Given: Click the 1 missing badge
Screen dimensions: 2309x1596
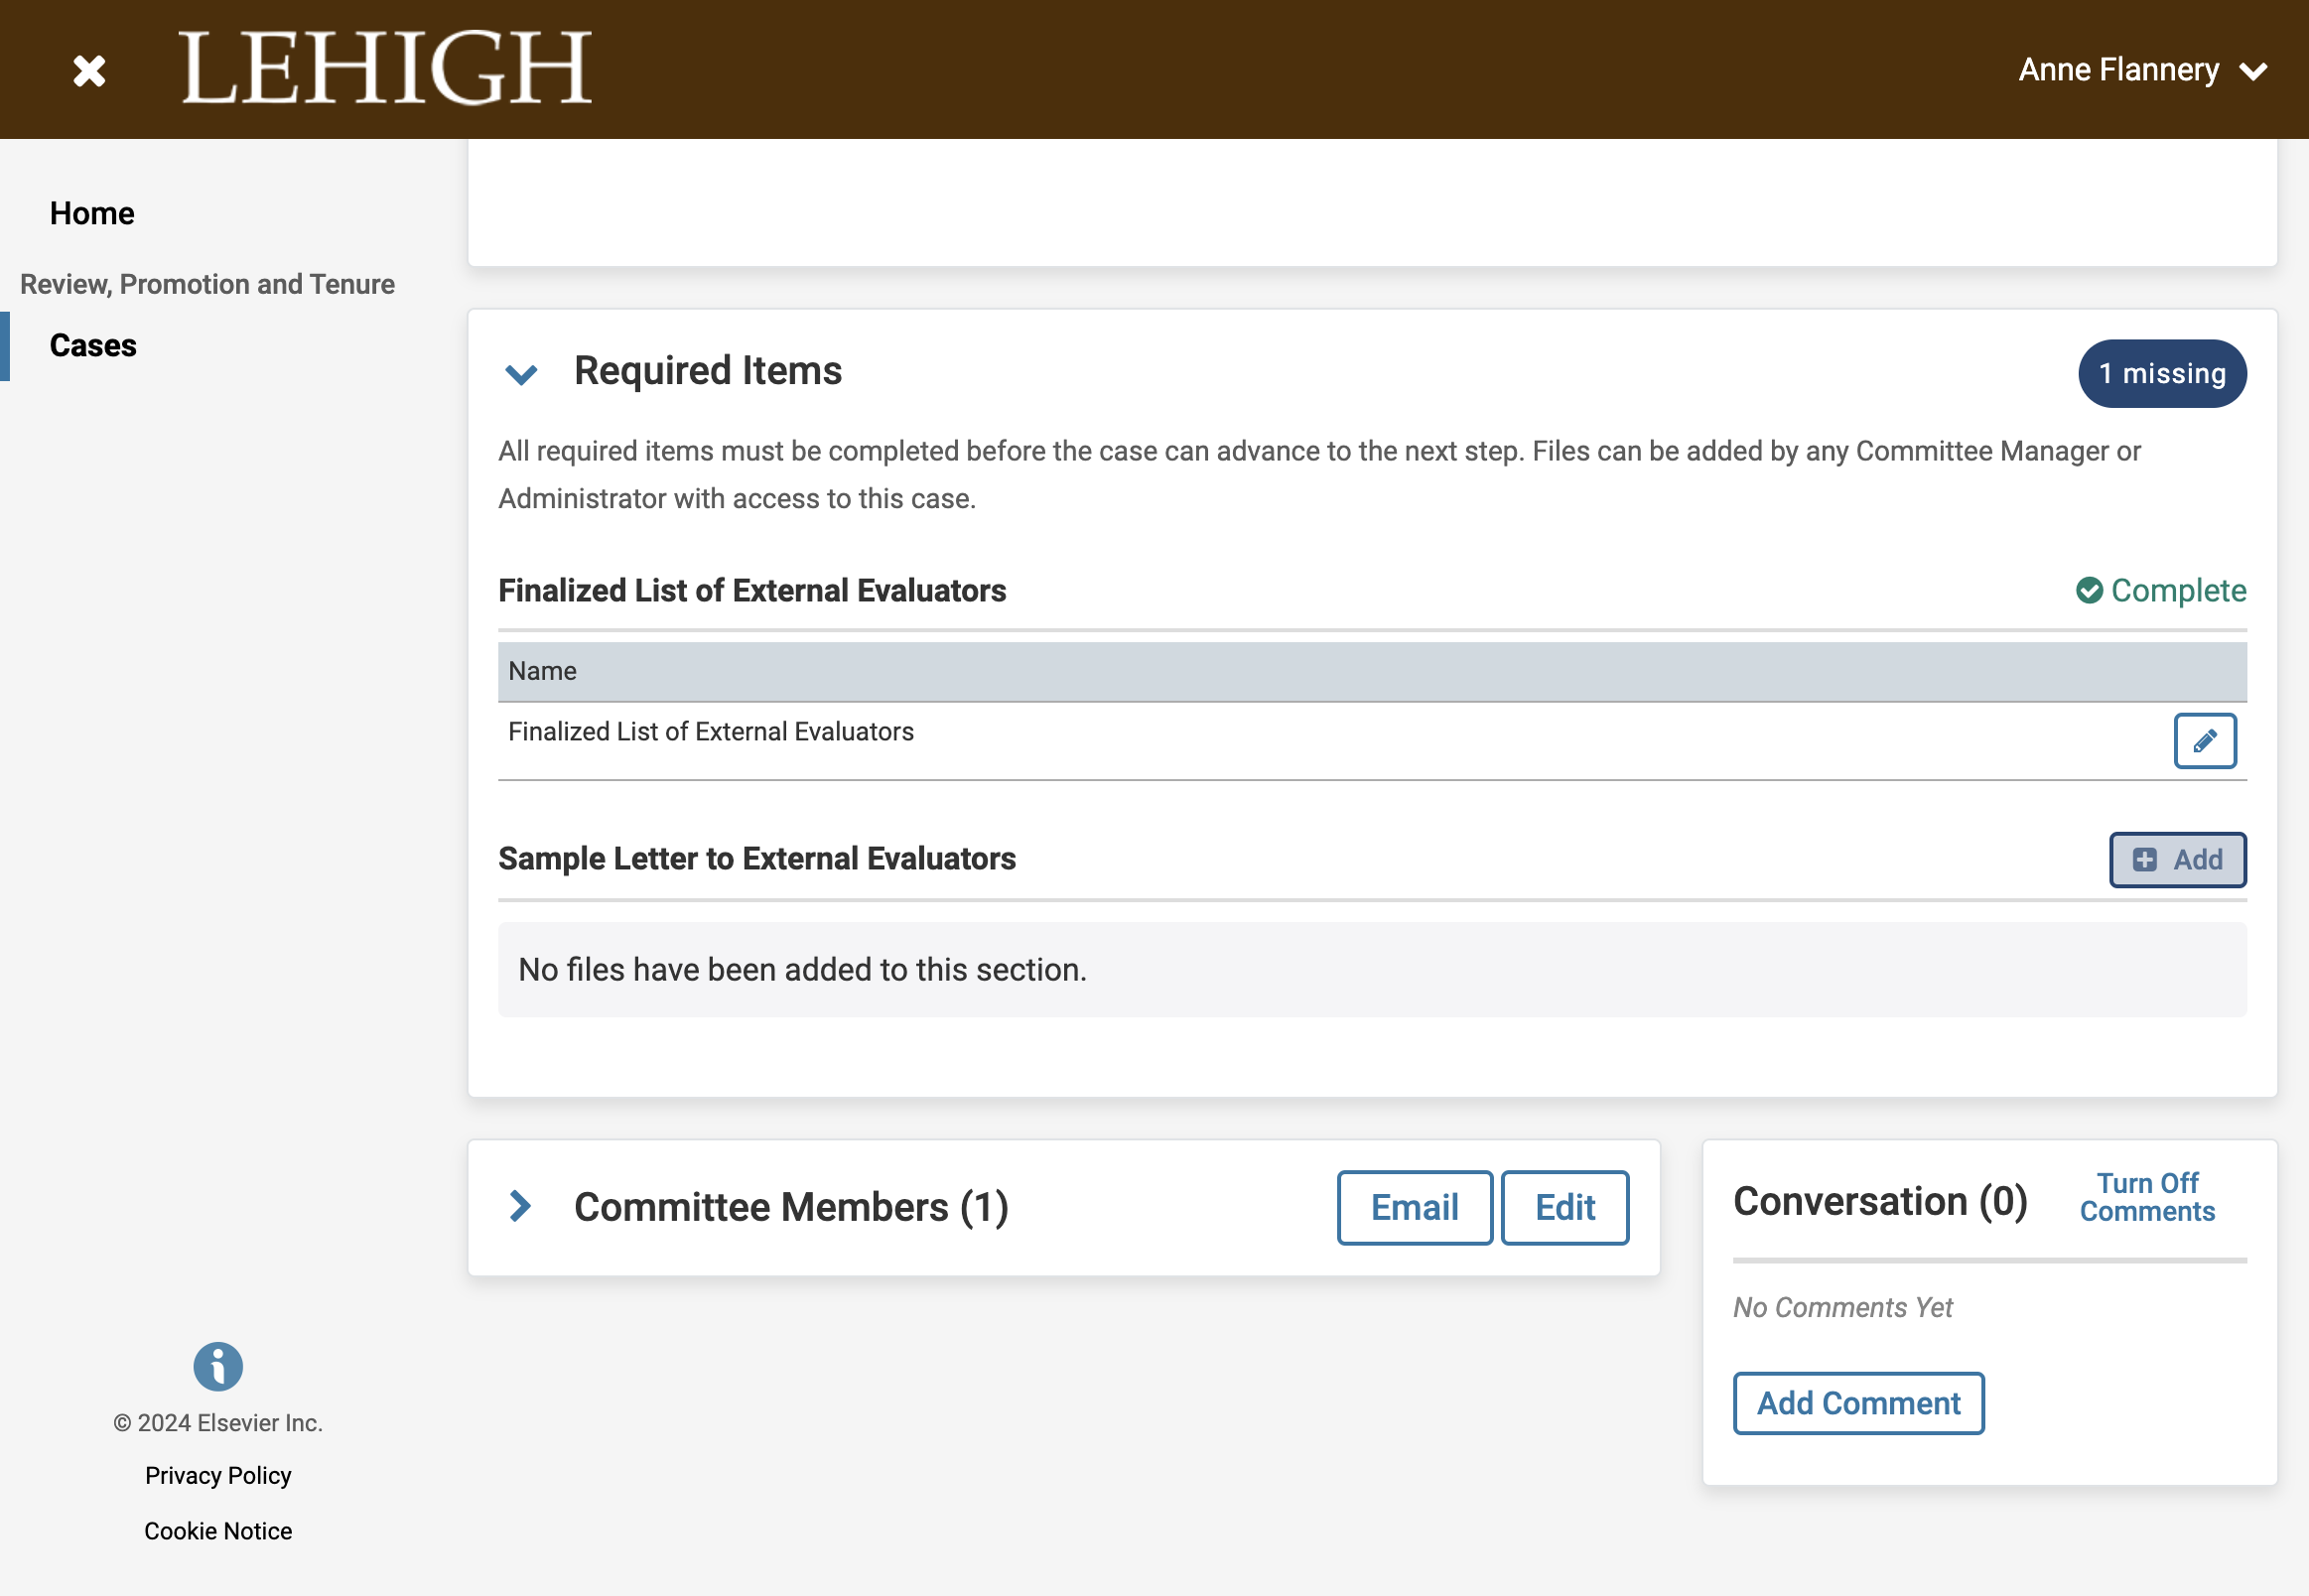Looking at the screenshot, I should (x=2162, y=373).
